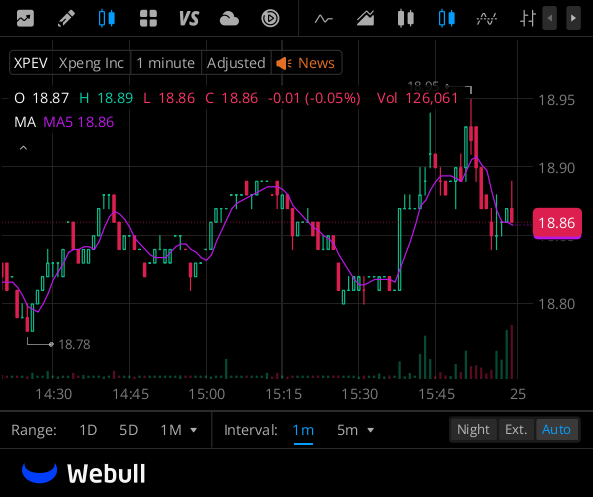The width and height of the screenshot is (593, 497).
Task: Select the OHLC bar chart type
Action: click(528, 18)
